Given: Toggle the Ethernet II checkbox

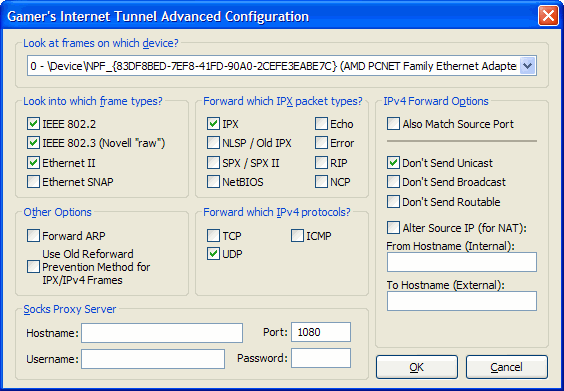Looking at the screenshot, I should (x=33, y=163).
